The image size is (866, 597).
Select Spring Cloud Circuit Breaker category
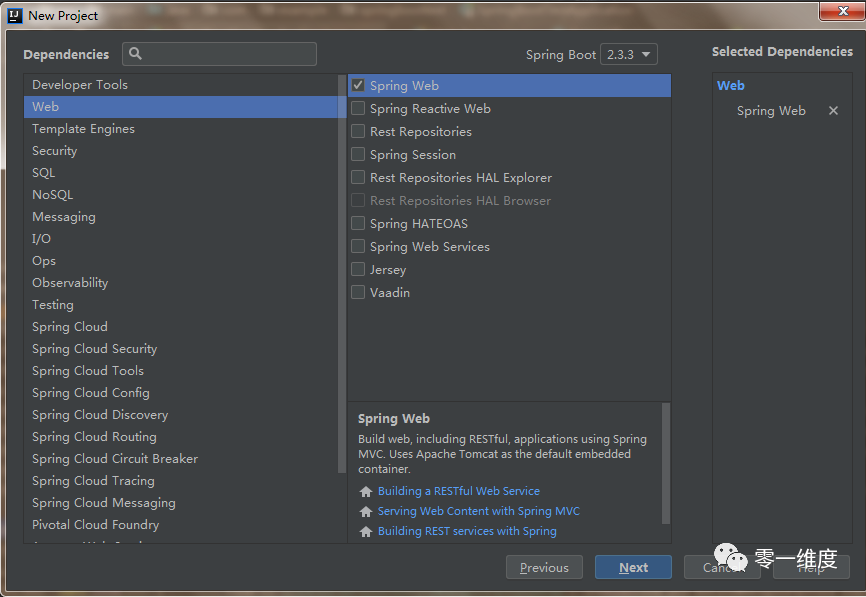181,459
